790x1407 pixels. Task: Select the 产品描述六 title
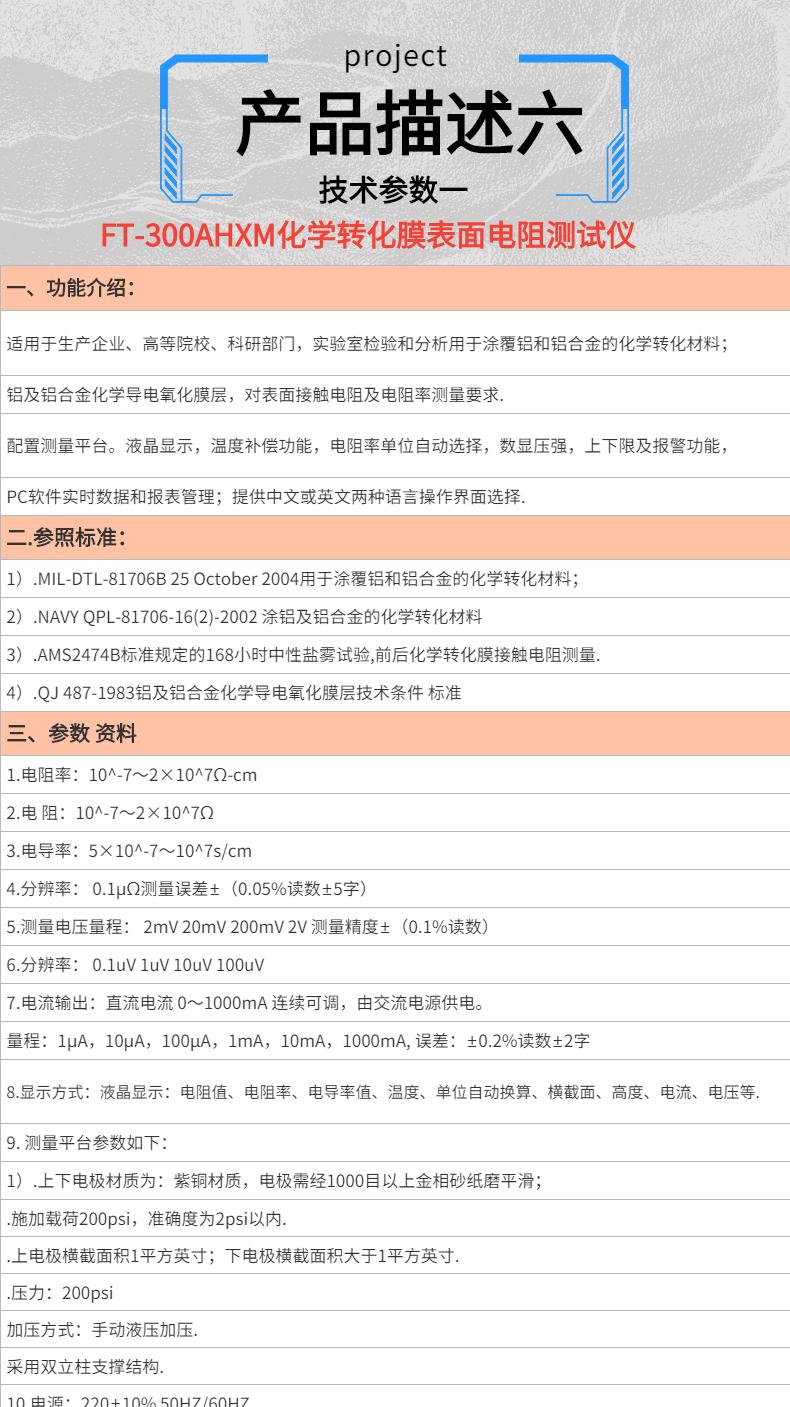410,125
